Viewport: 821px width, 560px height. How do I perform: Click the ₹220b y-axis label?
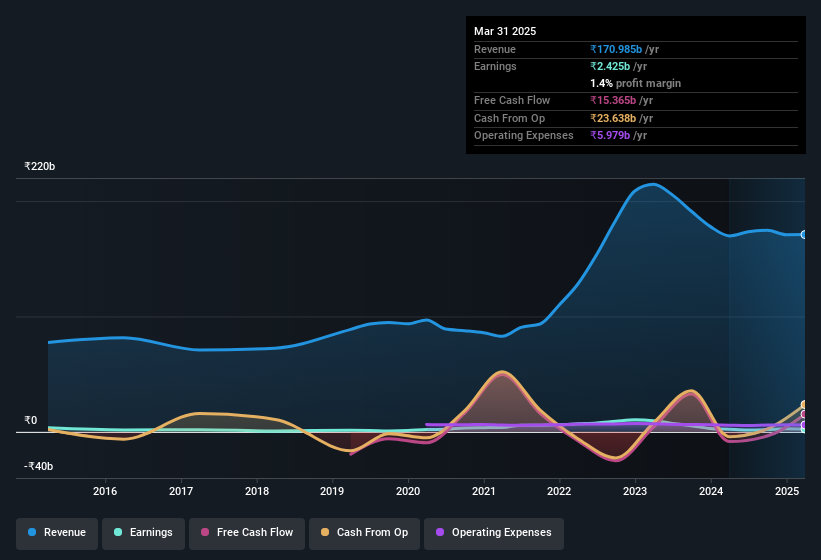pos(39,166)
